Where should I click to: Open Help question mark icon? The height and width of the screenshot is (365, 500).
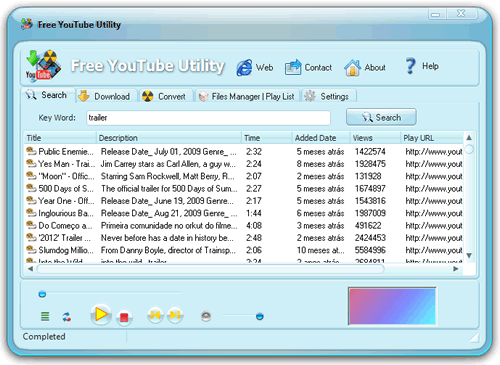click(410, 66)
